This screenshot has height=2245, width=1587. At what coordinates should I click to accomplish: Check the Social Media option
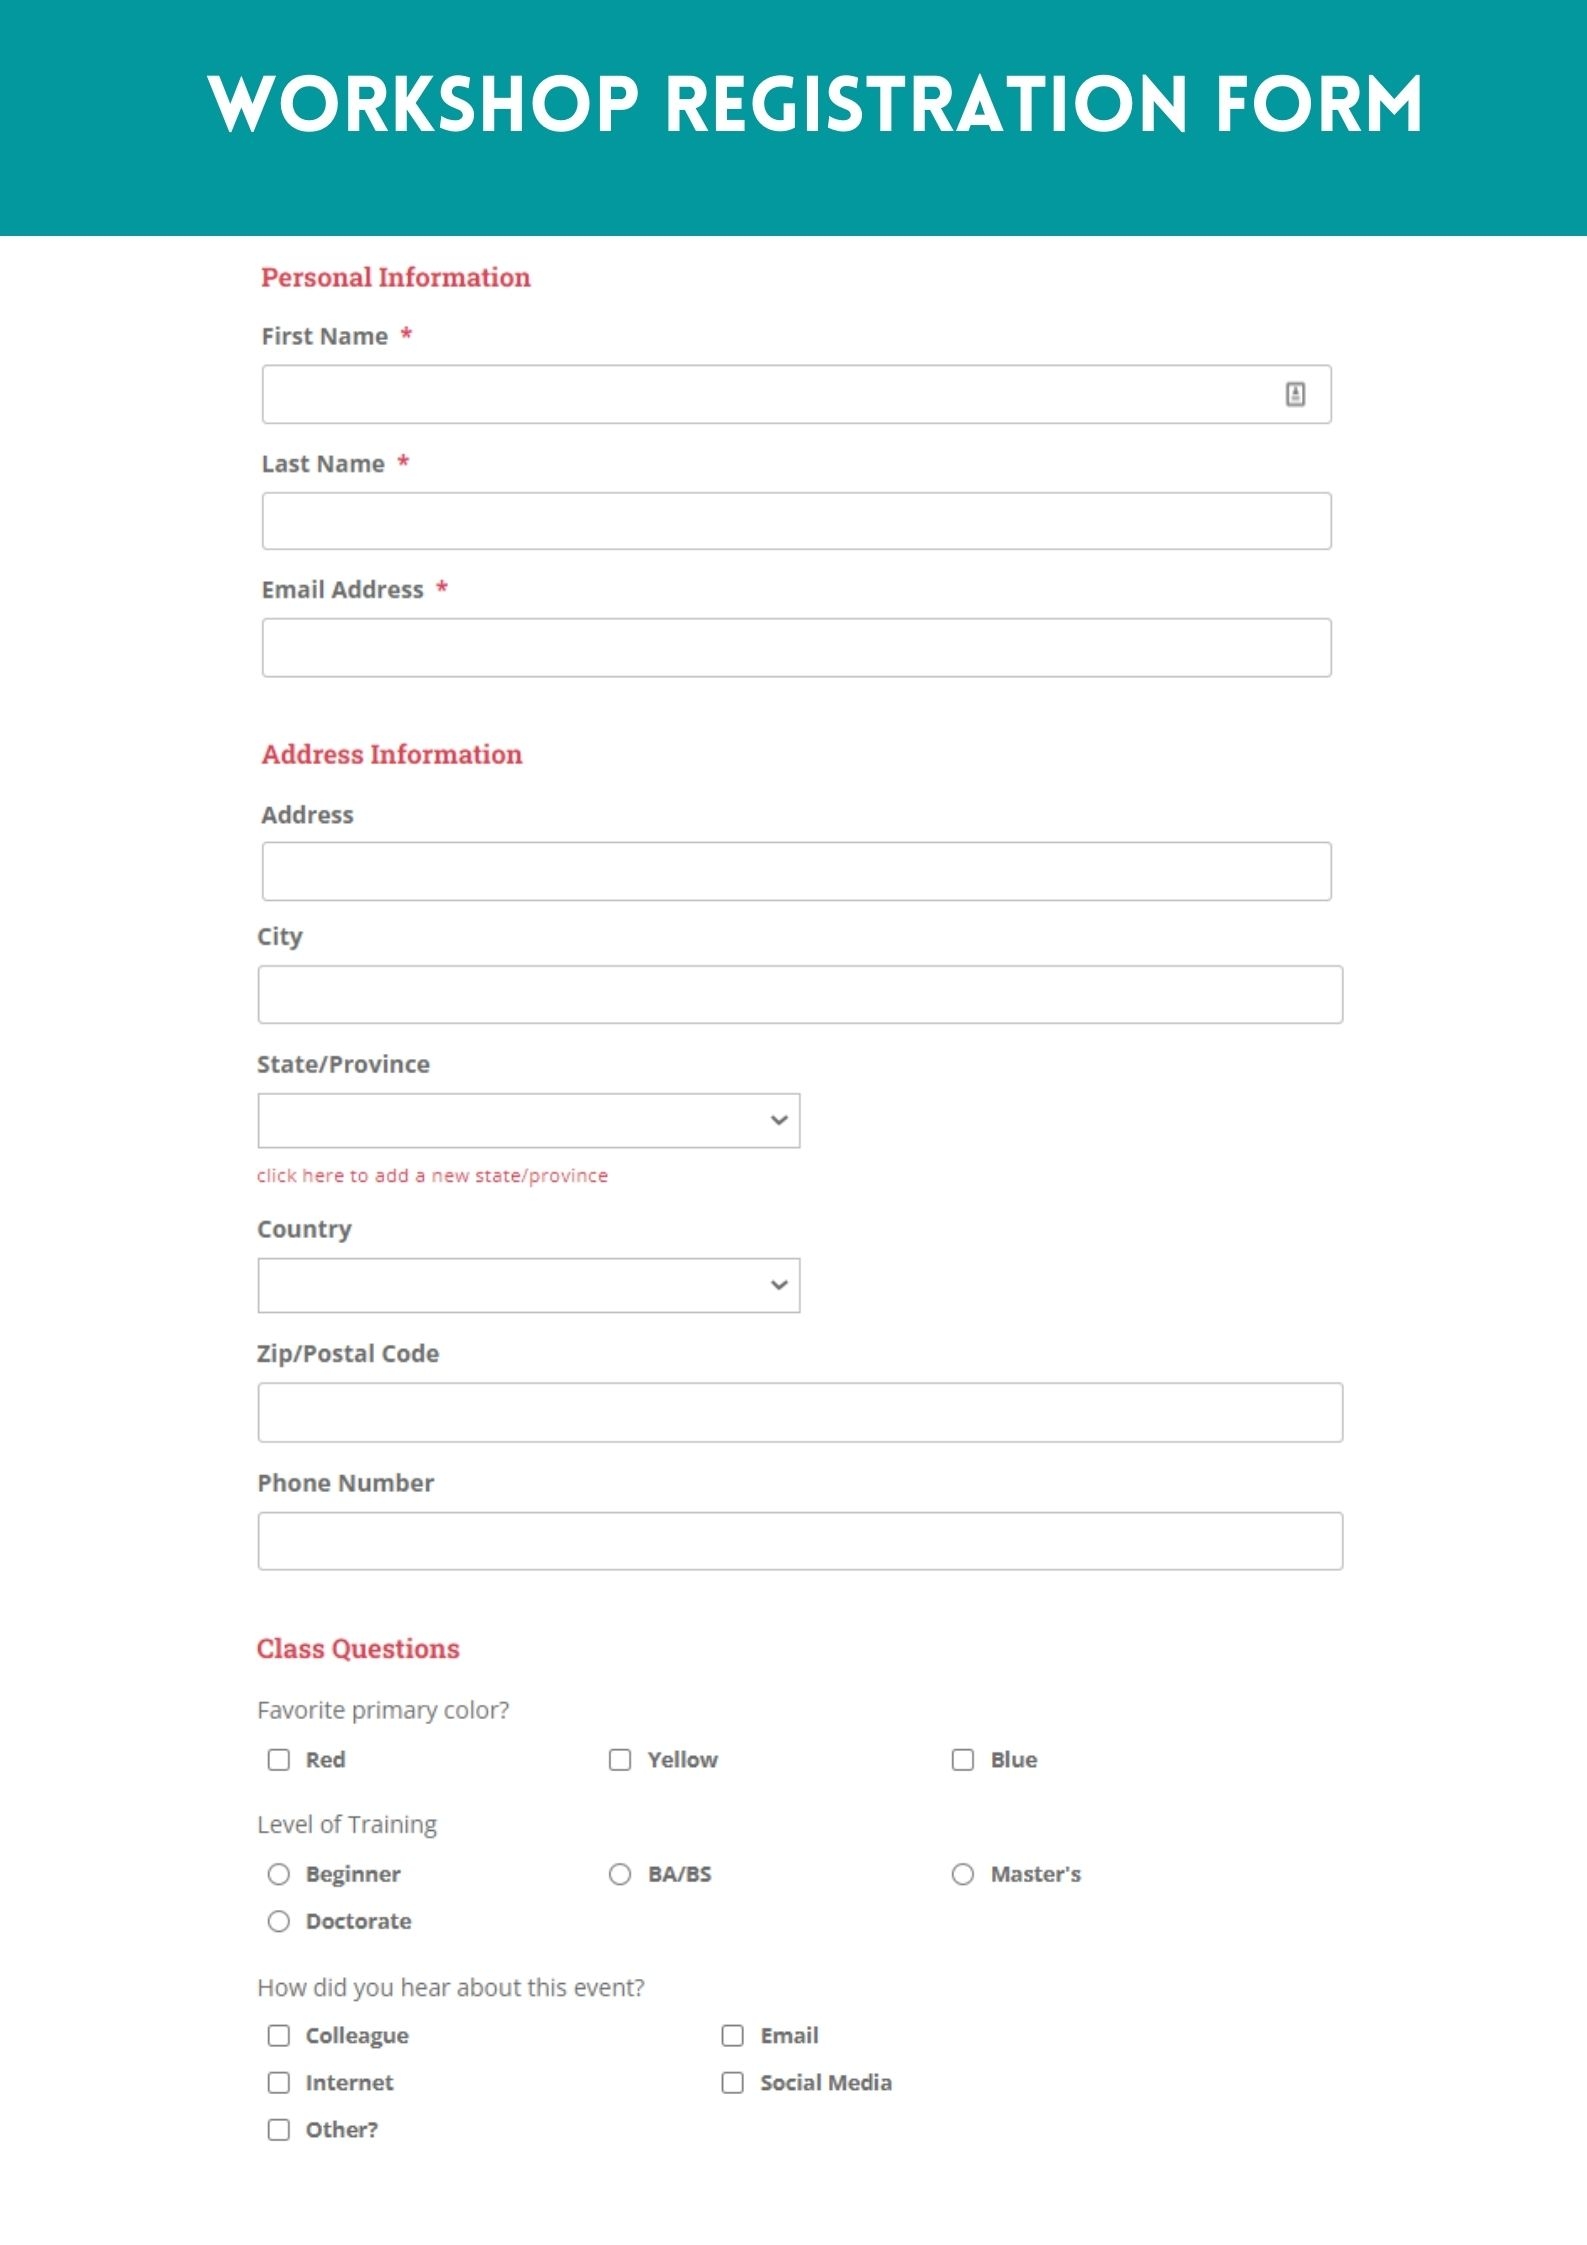(732, 2083)
